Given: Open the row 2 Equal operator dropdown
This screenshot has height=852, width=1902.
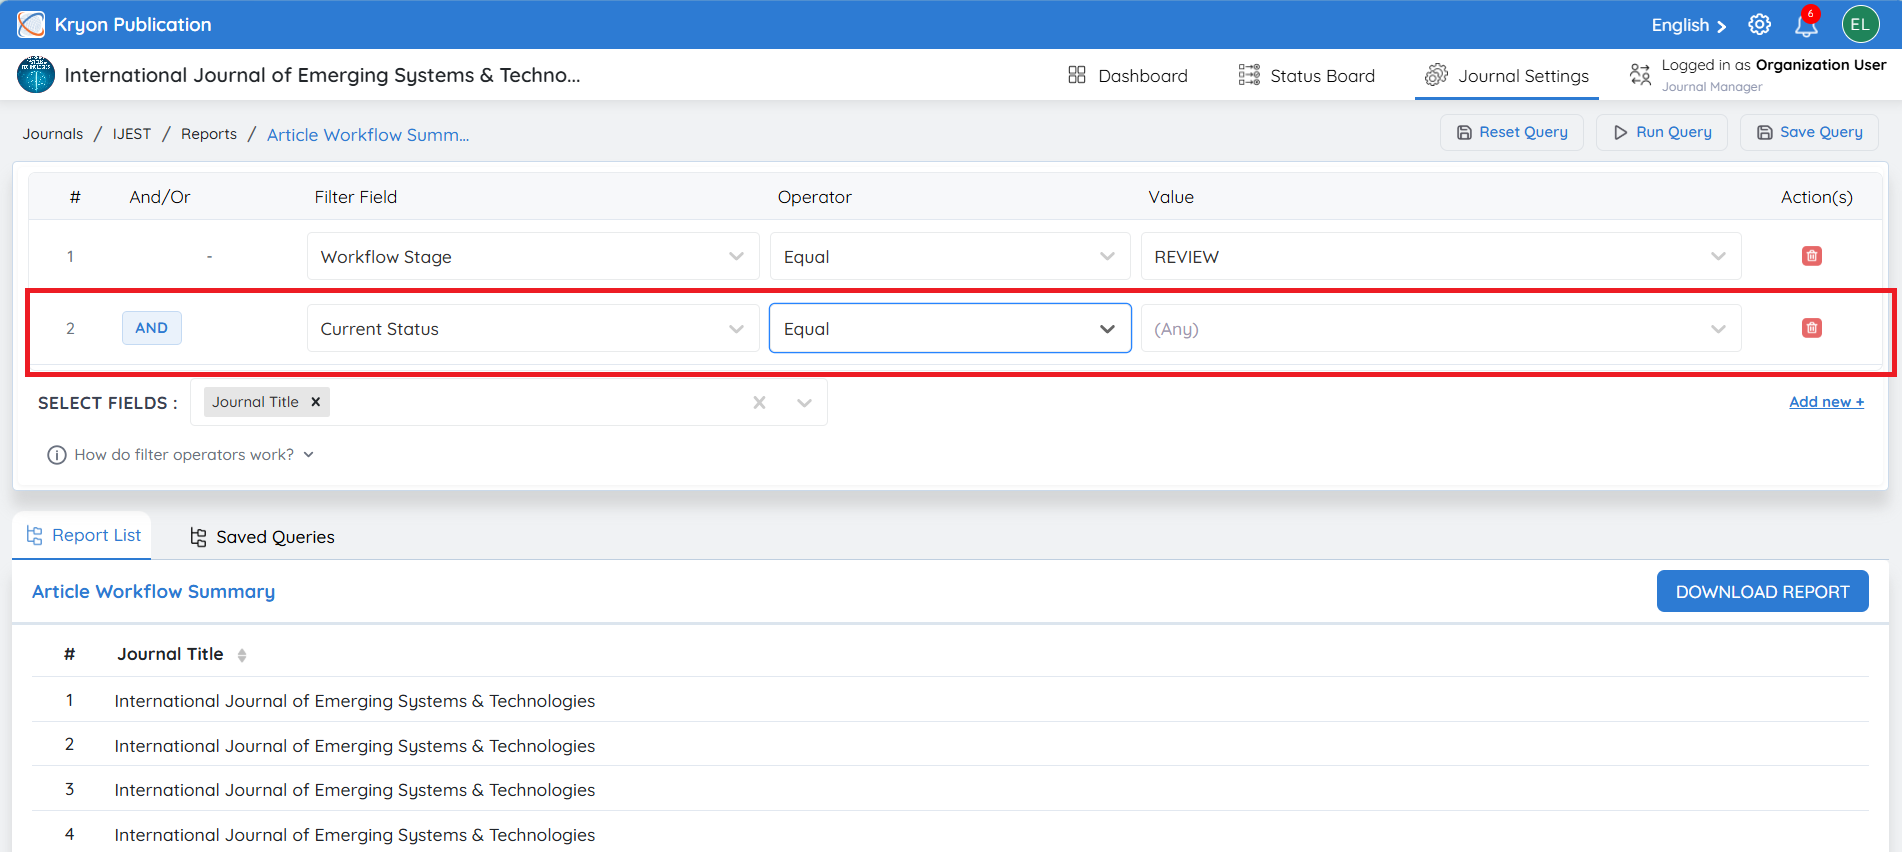Looking at the screenshot, I should tap(950, 328).
